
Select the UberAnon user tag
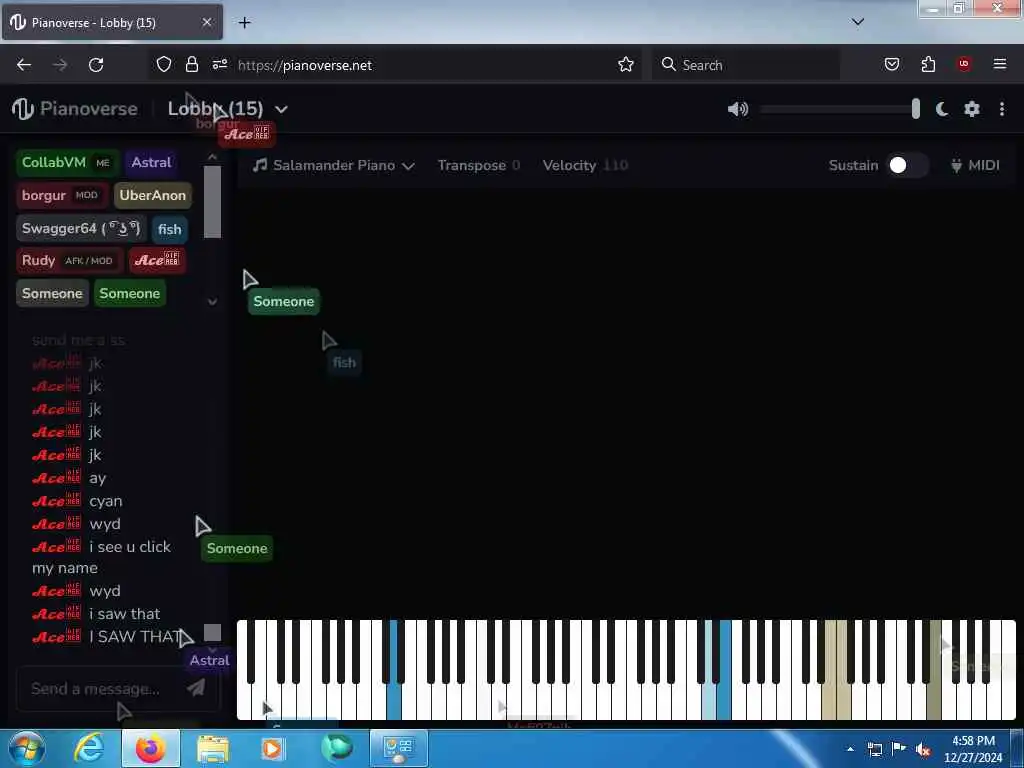click(153, 195)
